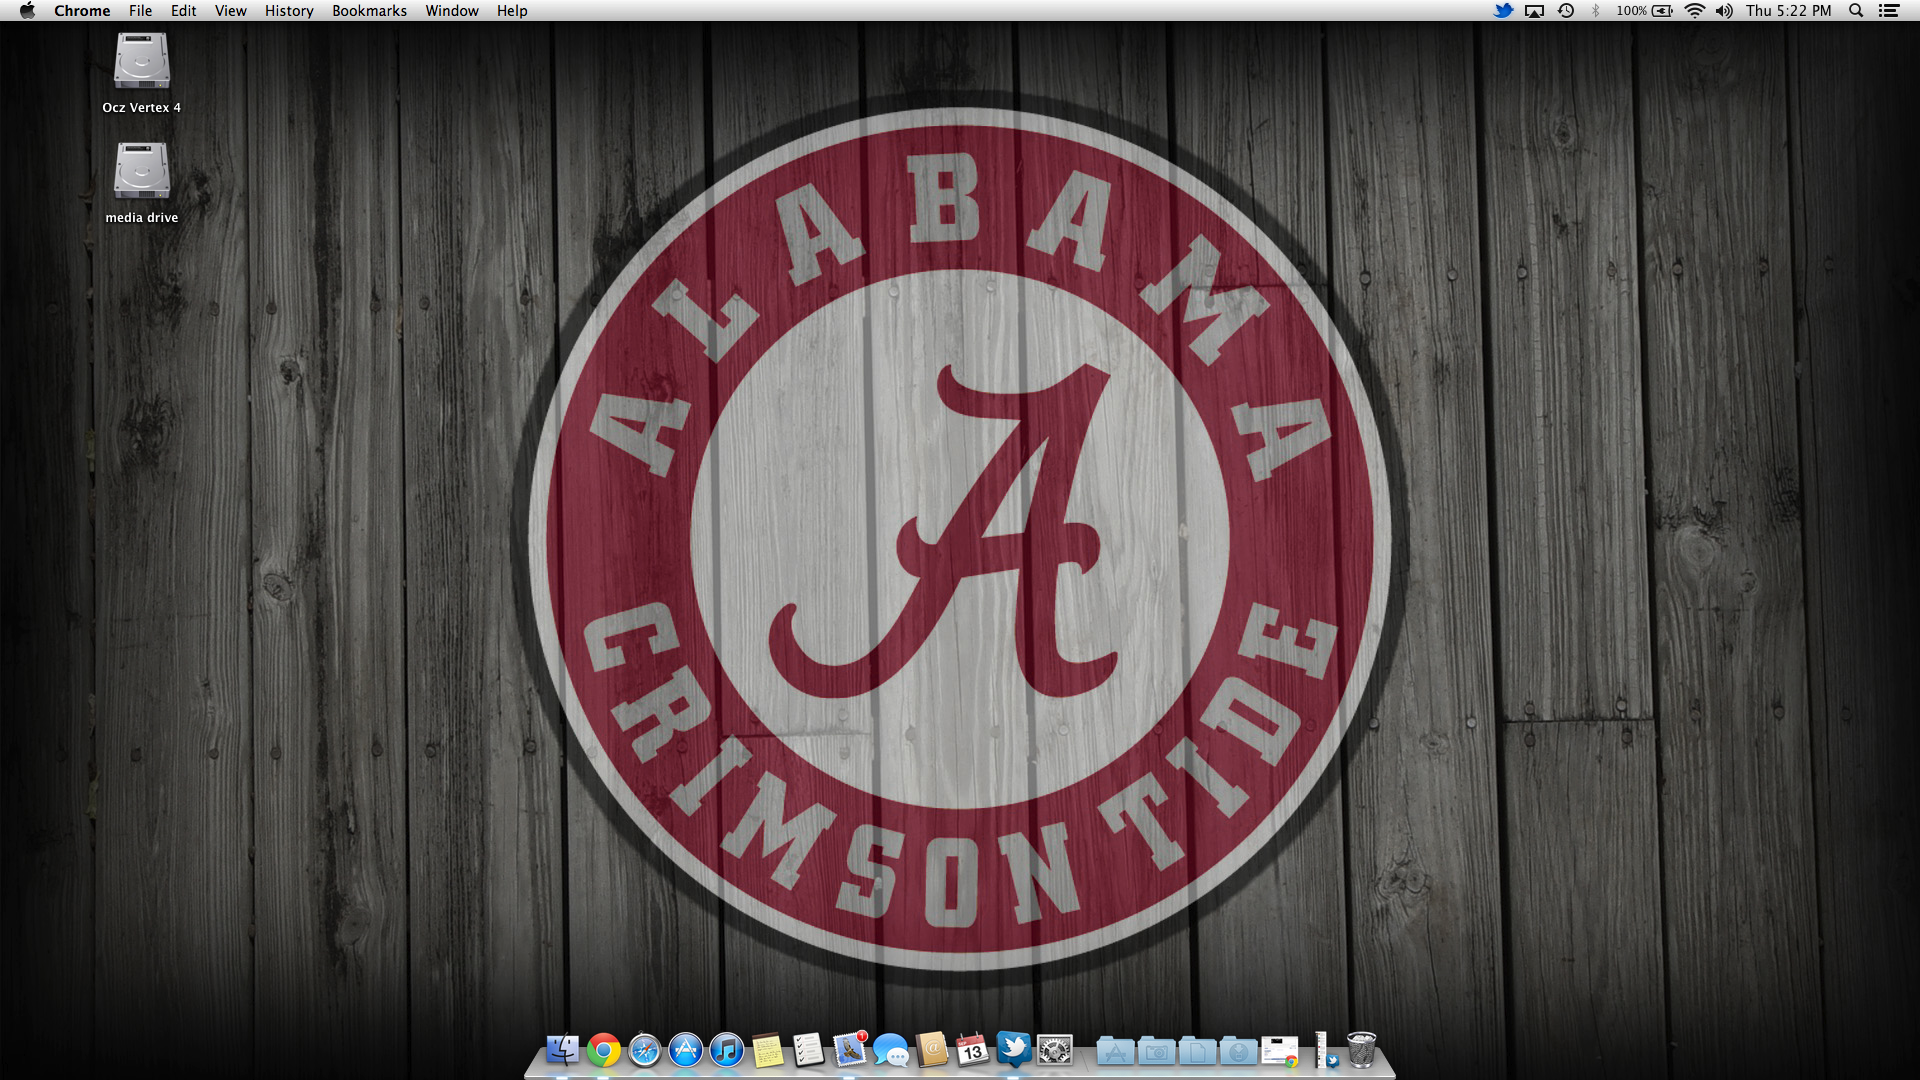Open Calendar showing 13 in Dock
Screen dimensions: 1920x1080
point(972,1050)
